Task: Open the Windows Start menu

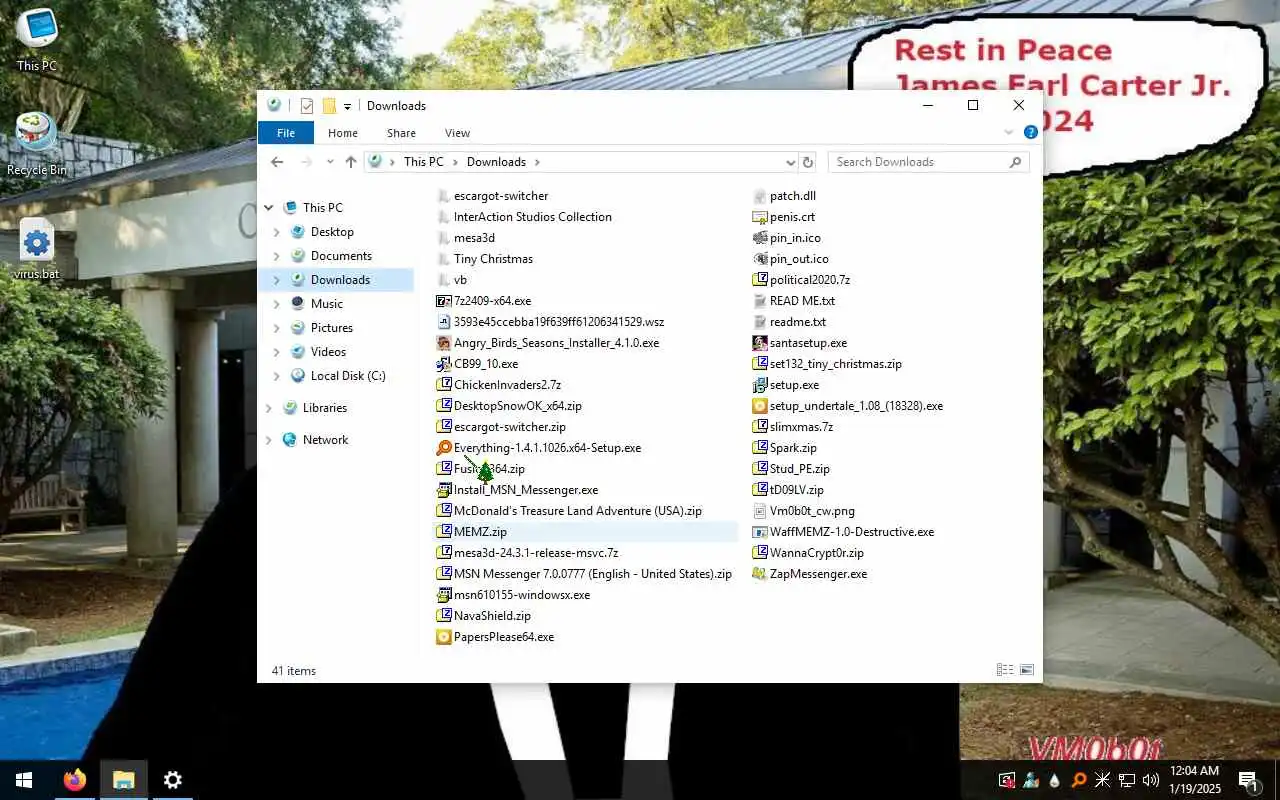Action: [24, 780]
